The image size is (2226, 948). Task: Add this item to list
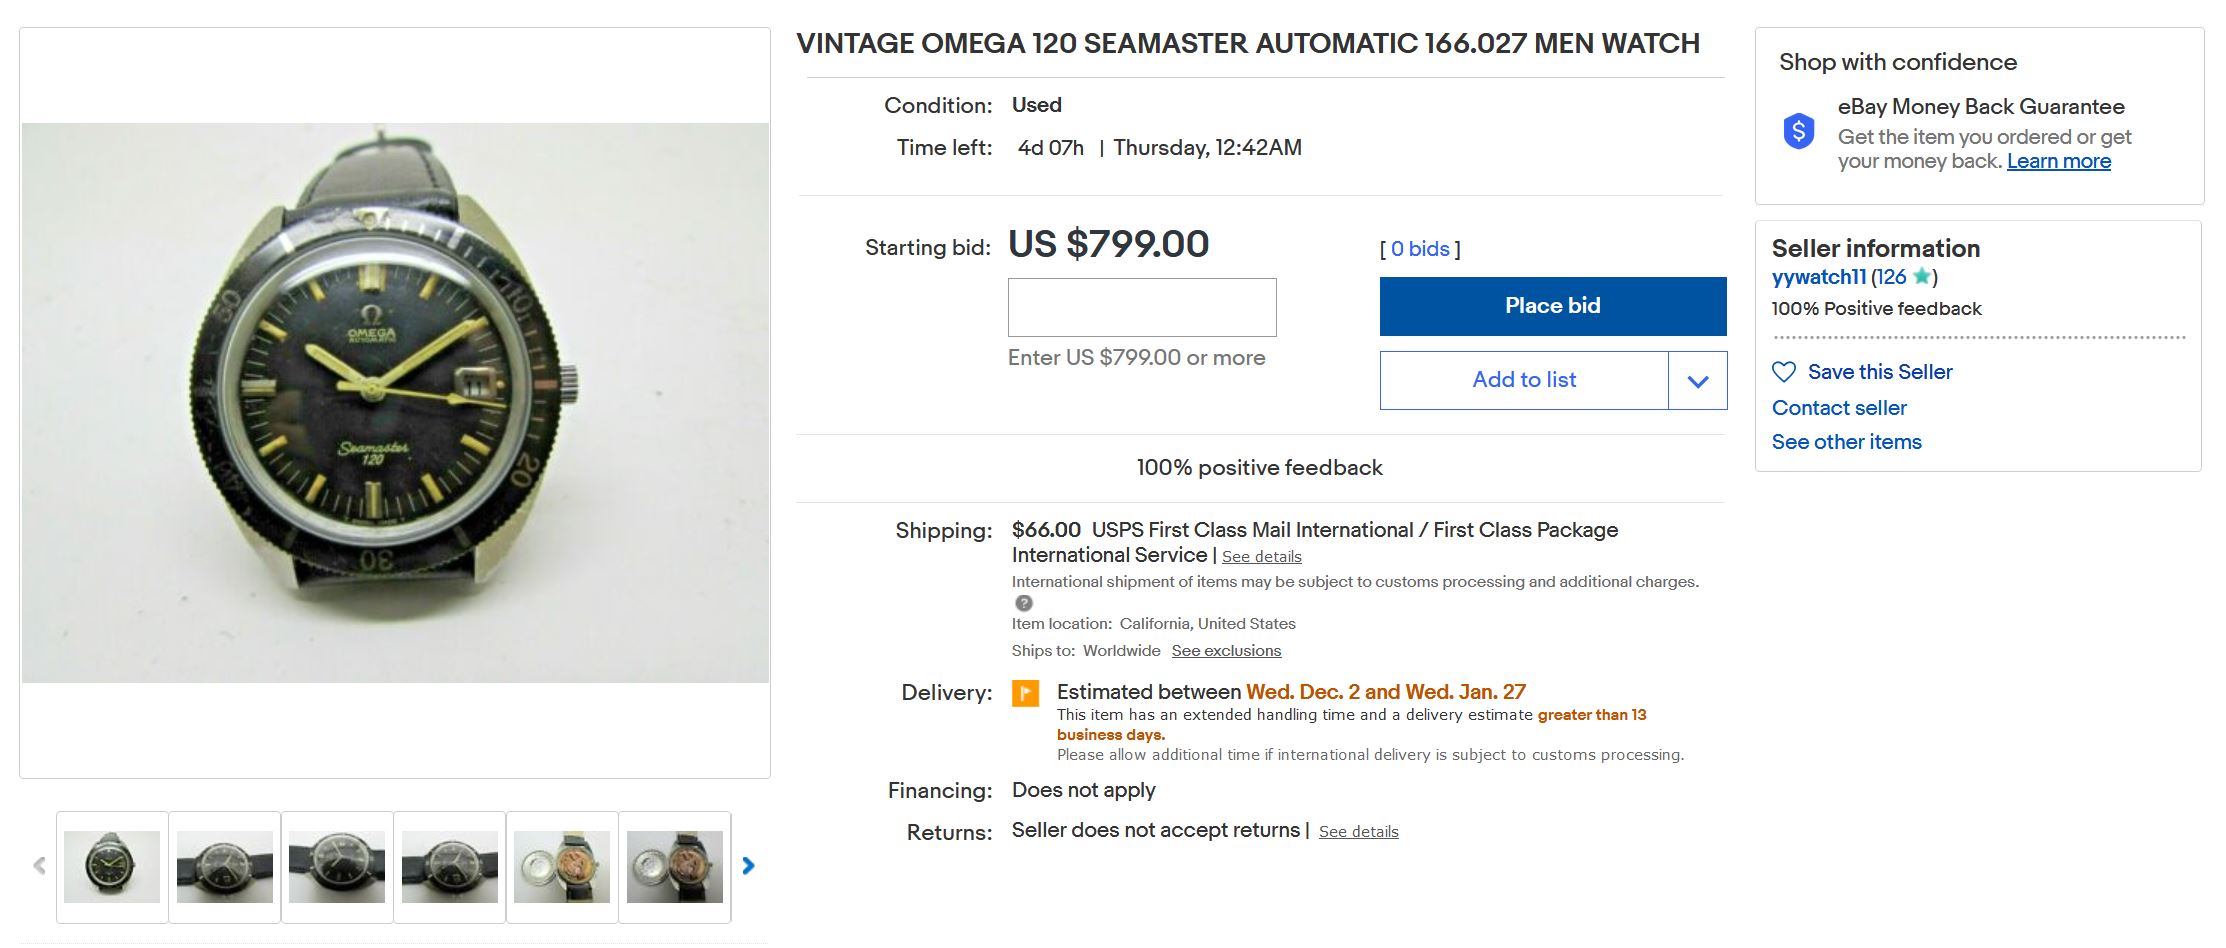click(1523, 380)
